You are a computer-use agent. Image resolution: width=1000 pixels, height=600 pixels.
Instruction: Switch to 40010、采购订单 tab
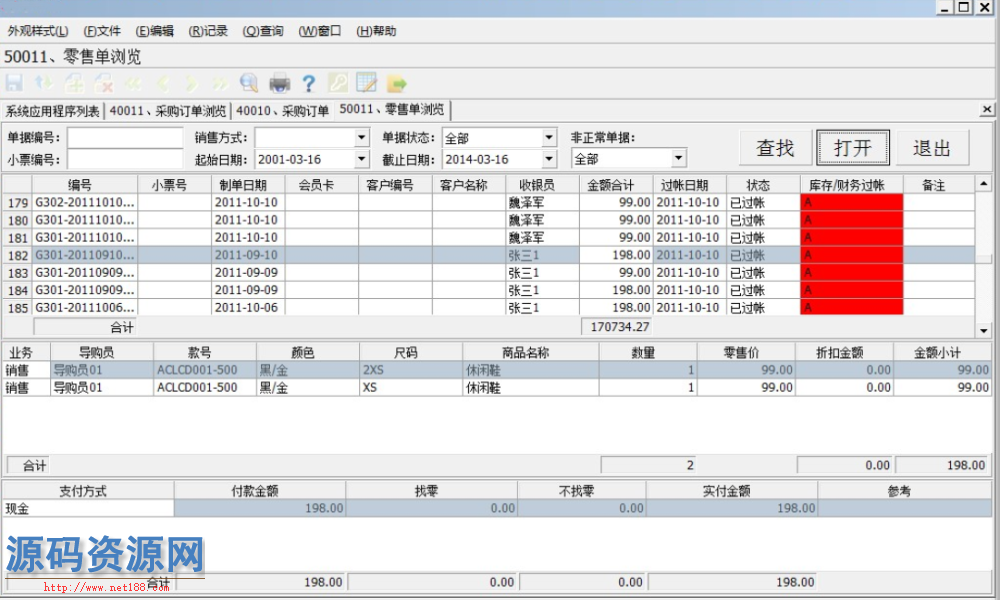[283, 111]
